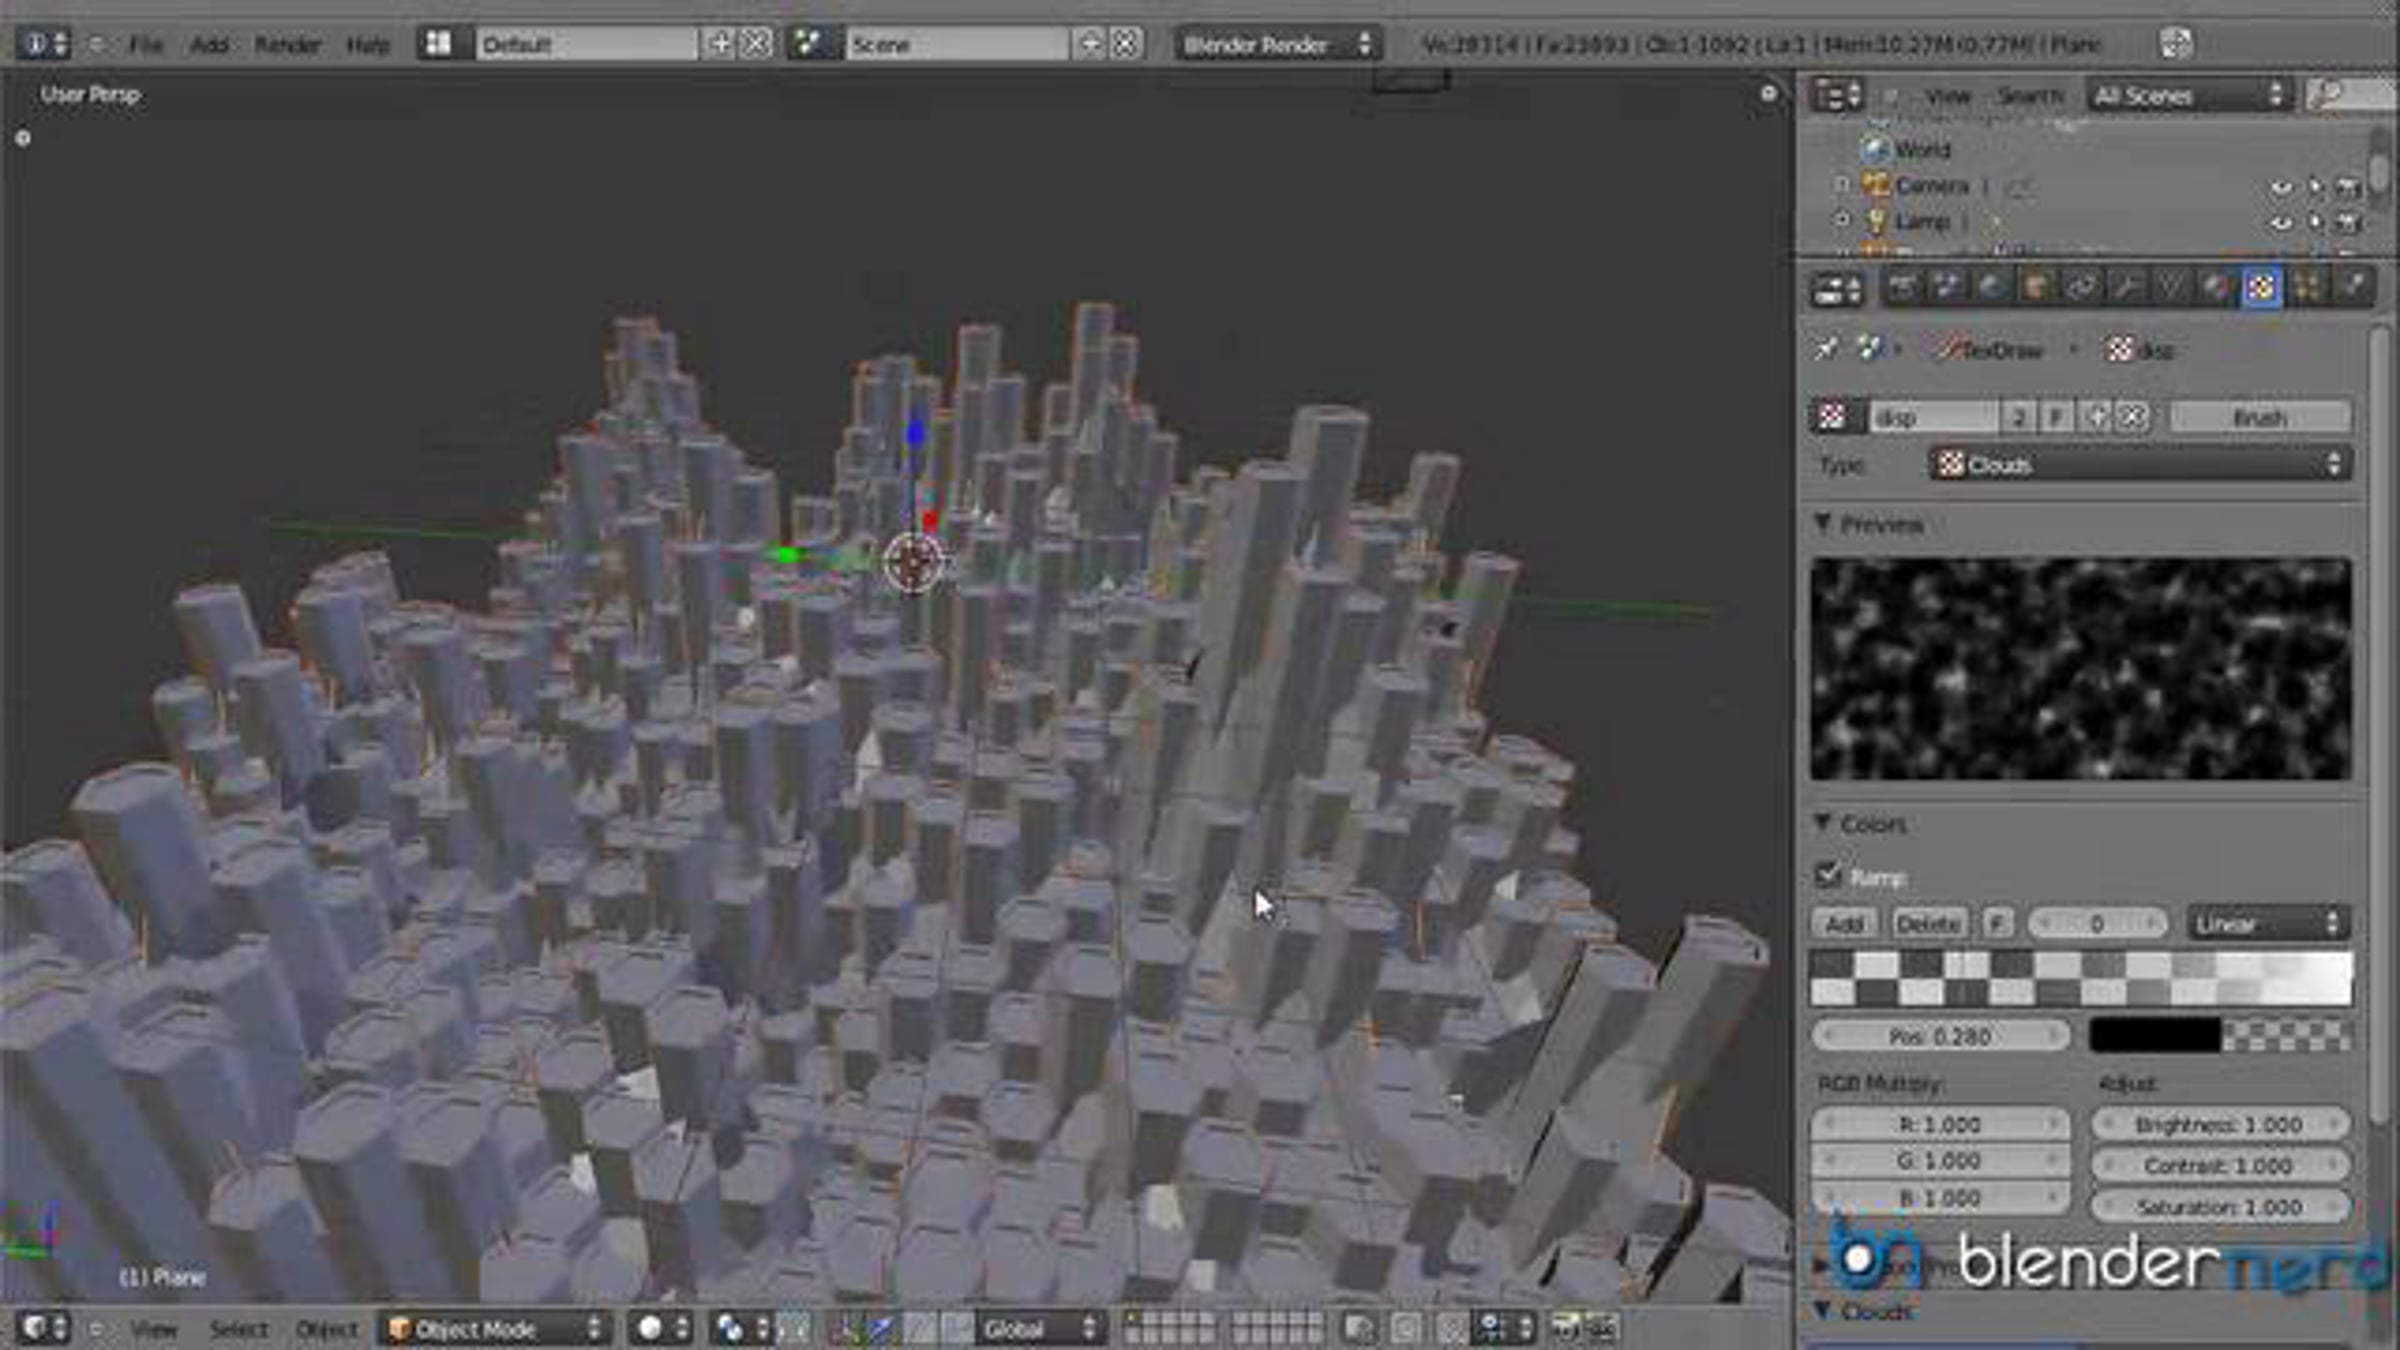Screen dimensions: 2400x1350
Task: Hide the Camera with its eye icon
Action: click(2281, 188)
